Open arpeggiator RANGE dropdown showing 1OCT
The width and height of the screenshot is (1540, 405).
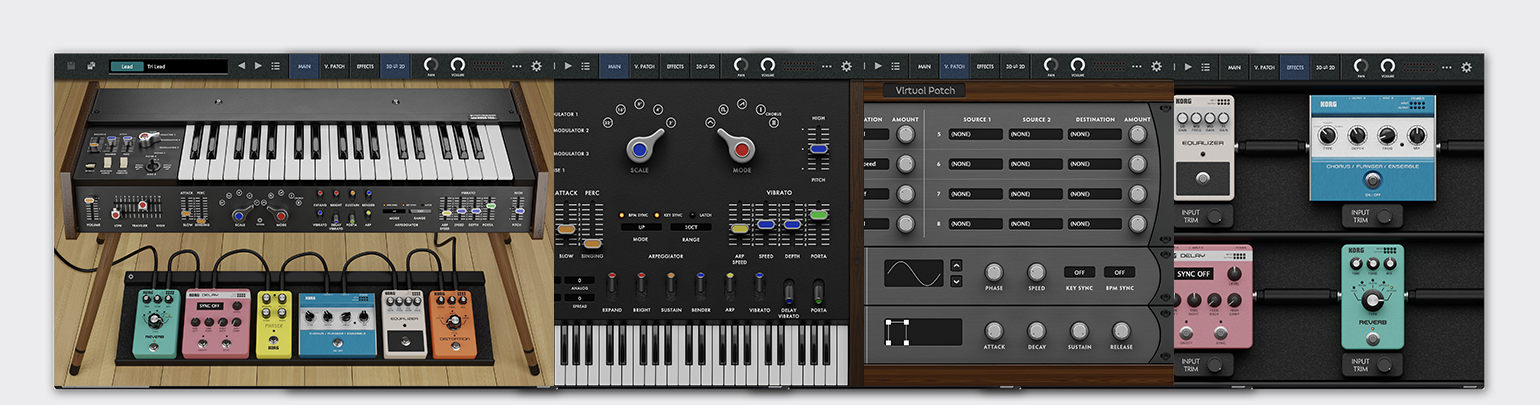[691, 228]
